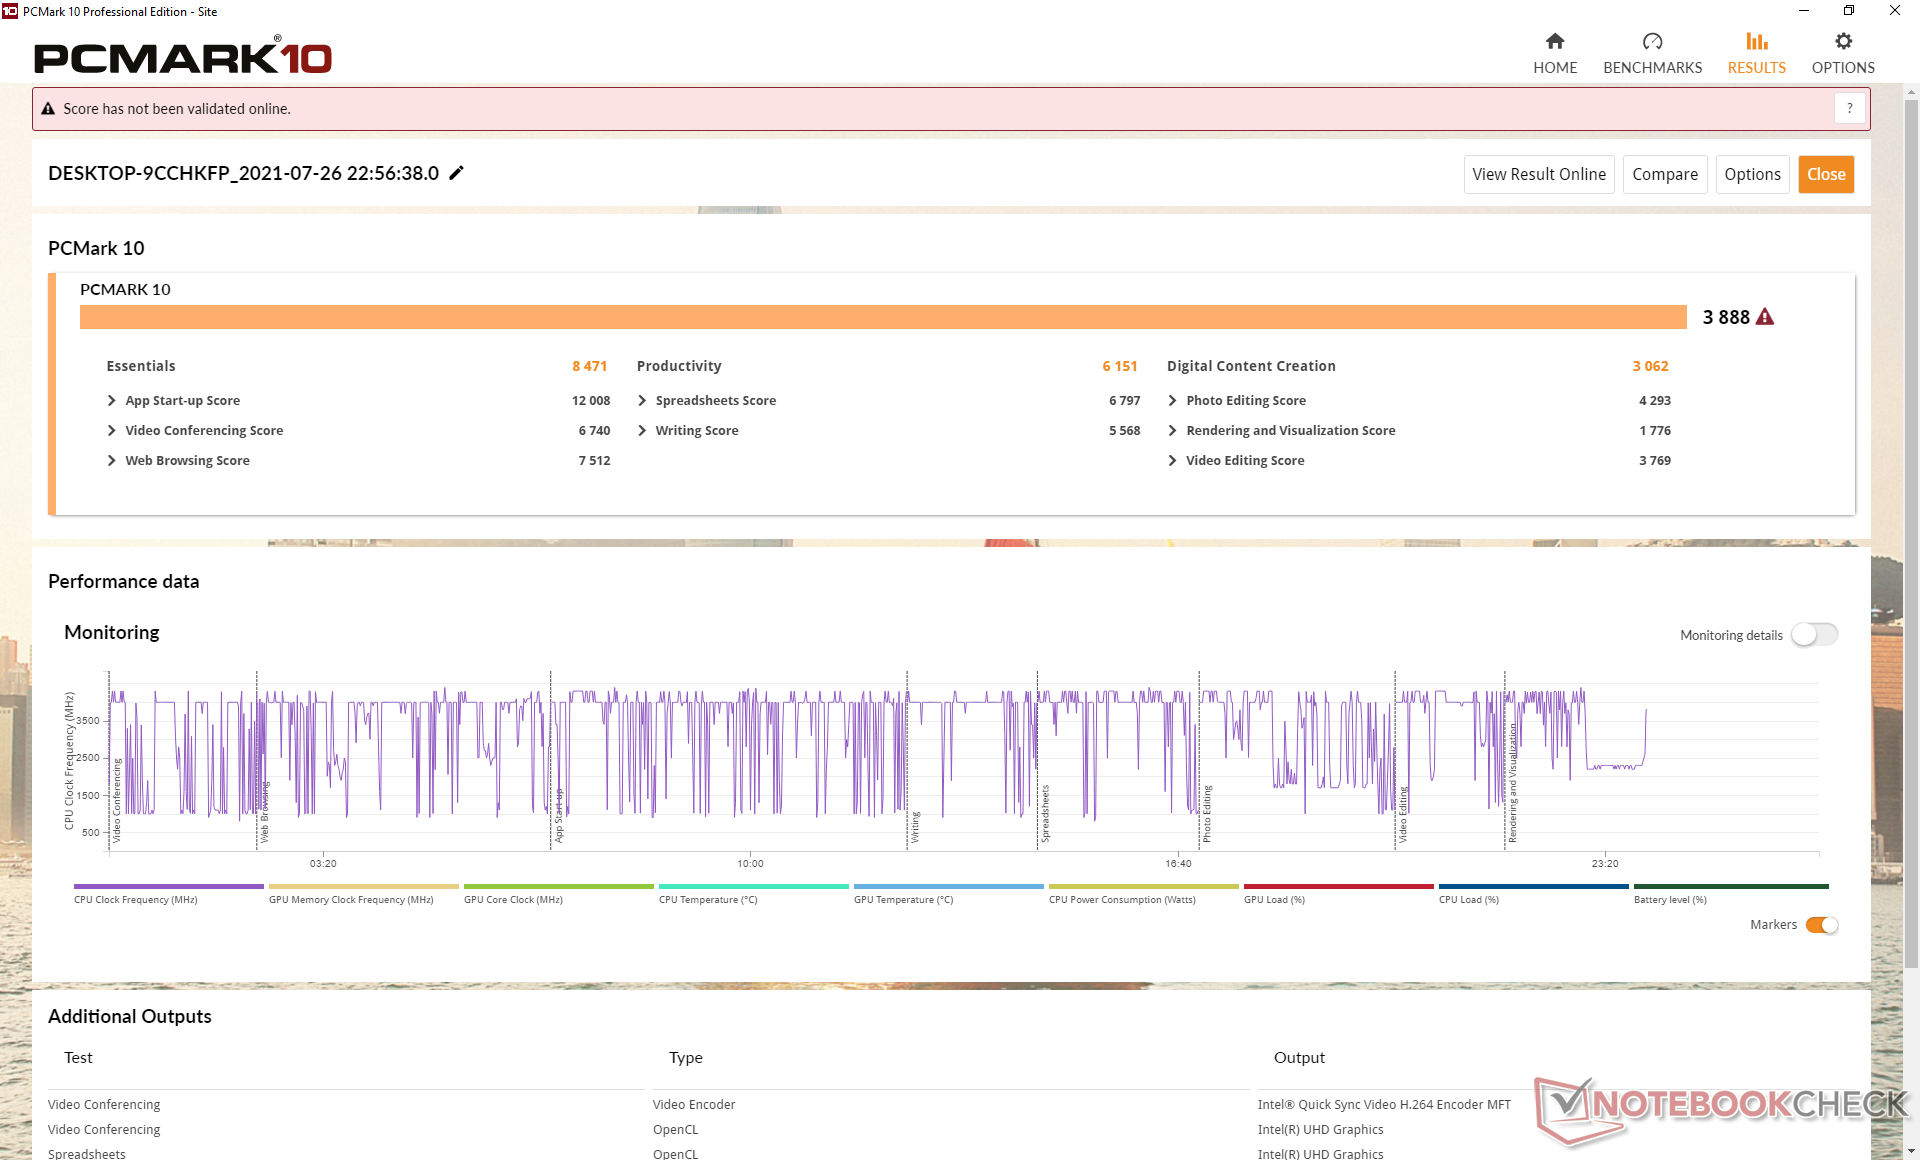Open Benchmarks via the gauge icon
This screenshot has width=1920, height=1160.
[x=1652, y=42]
